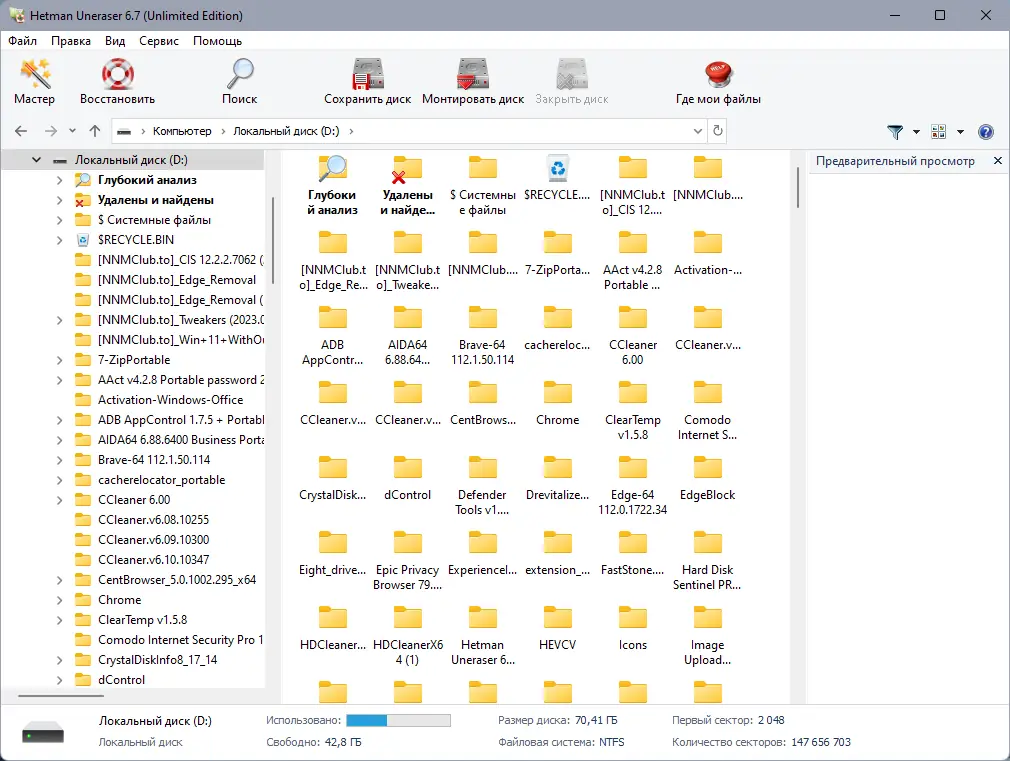1010x761 pixels.
Task: Collapse Локальный диск (D:) tree node
Action: 36,160
